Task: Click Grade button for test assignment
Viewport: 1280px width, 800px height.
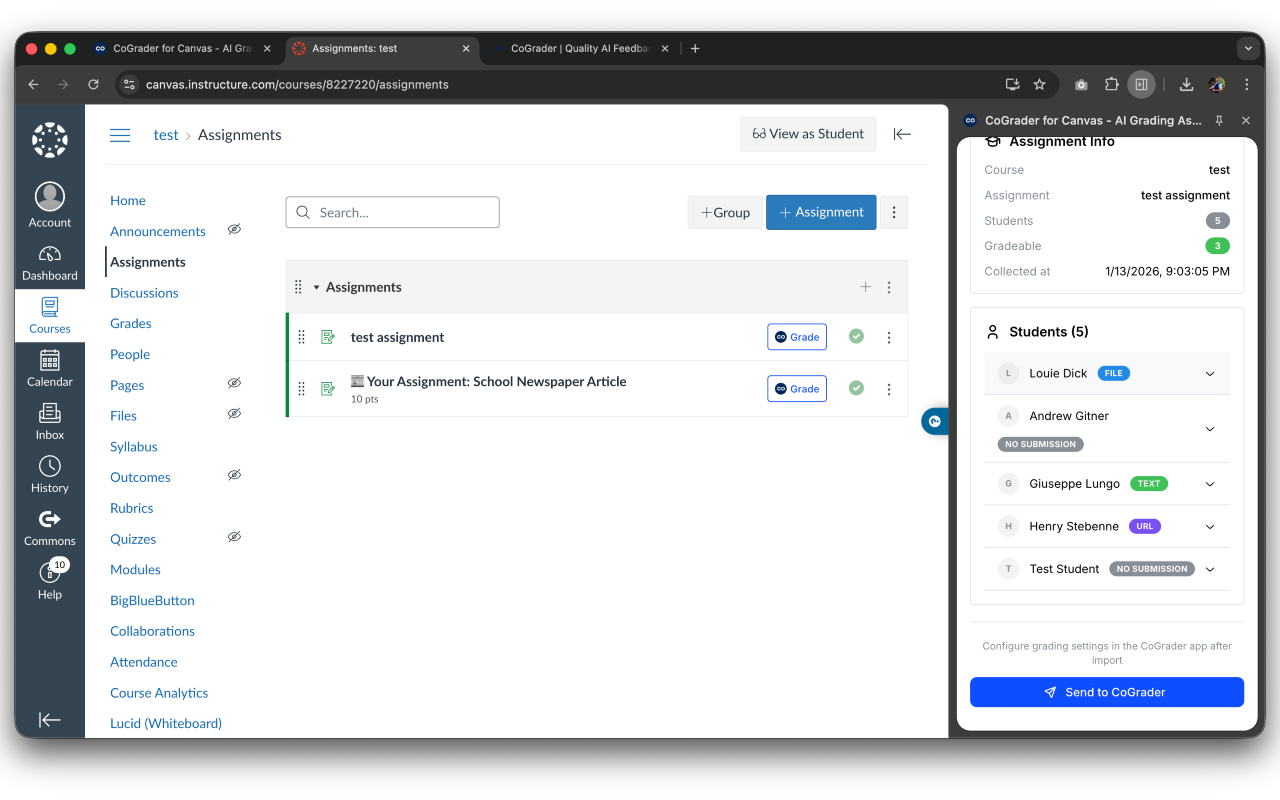Action: pyautogui.click(x=797, y=337)
